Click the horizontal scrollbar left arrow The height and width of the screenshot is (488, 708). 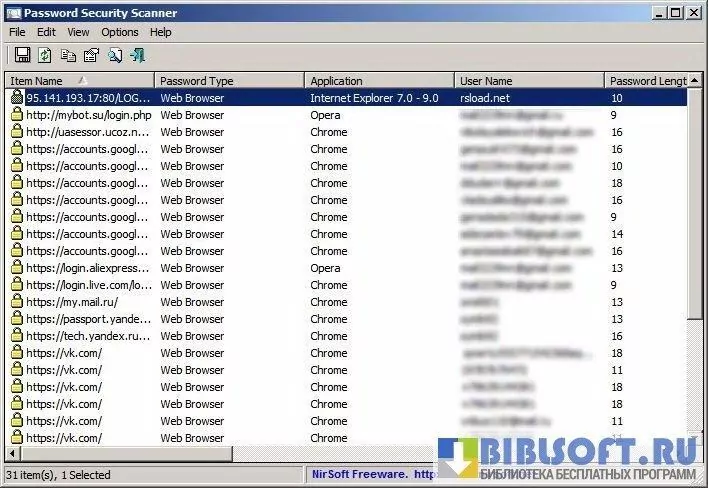tap(13, 455)
